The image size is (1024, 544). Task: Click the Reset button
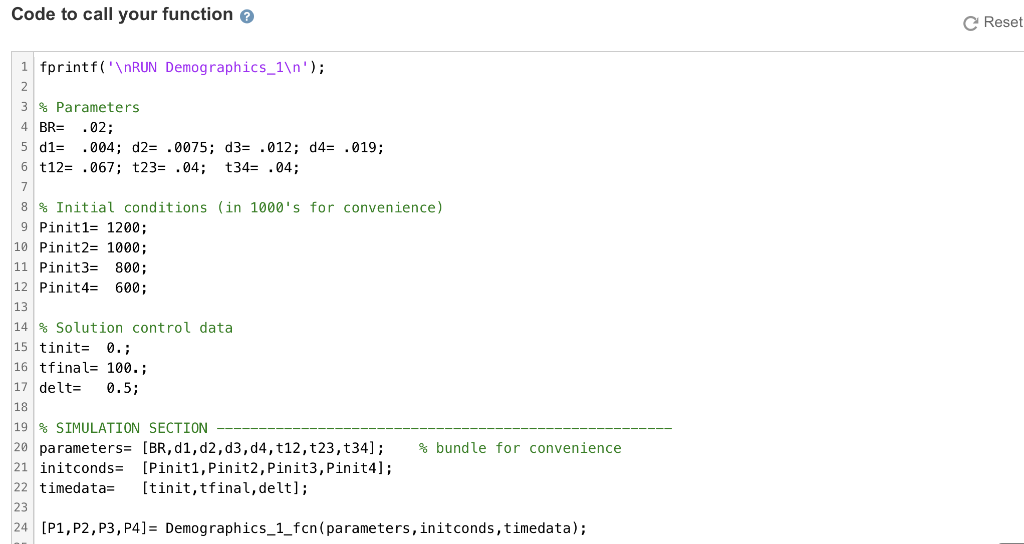tap(993, 23)
